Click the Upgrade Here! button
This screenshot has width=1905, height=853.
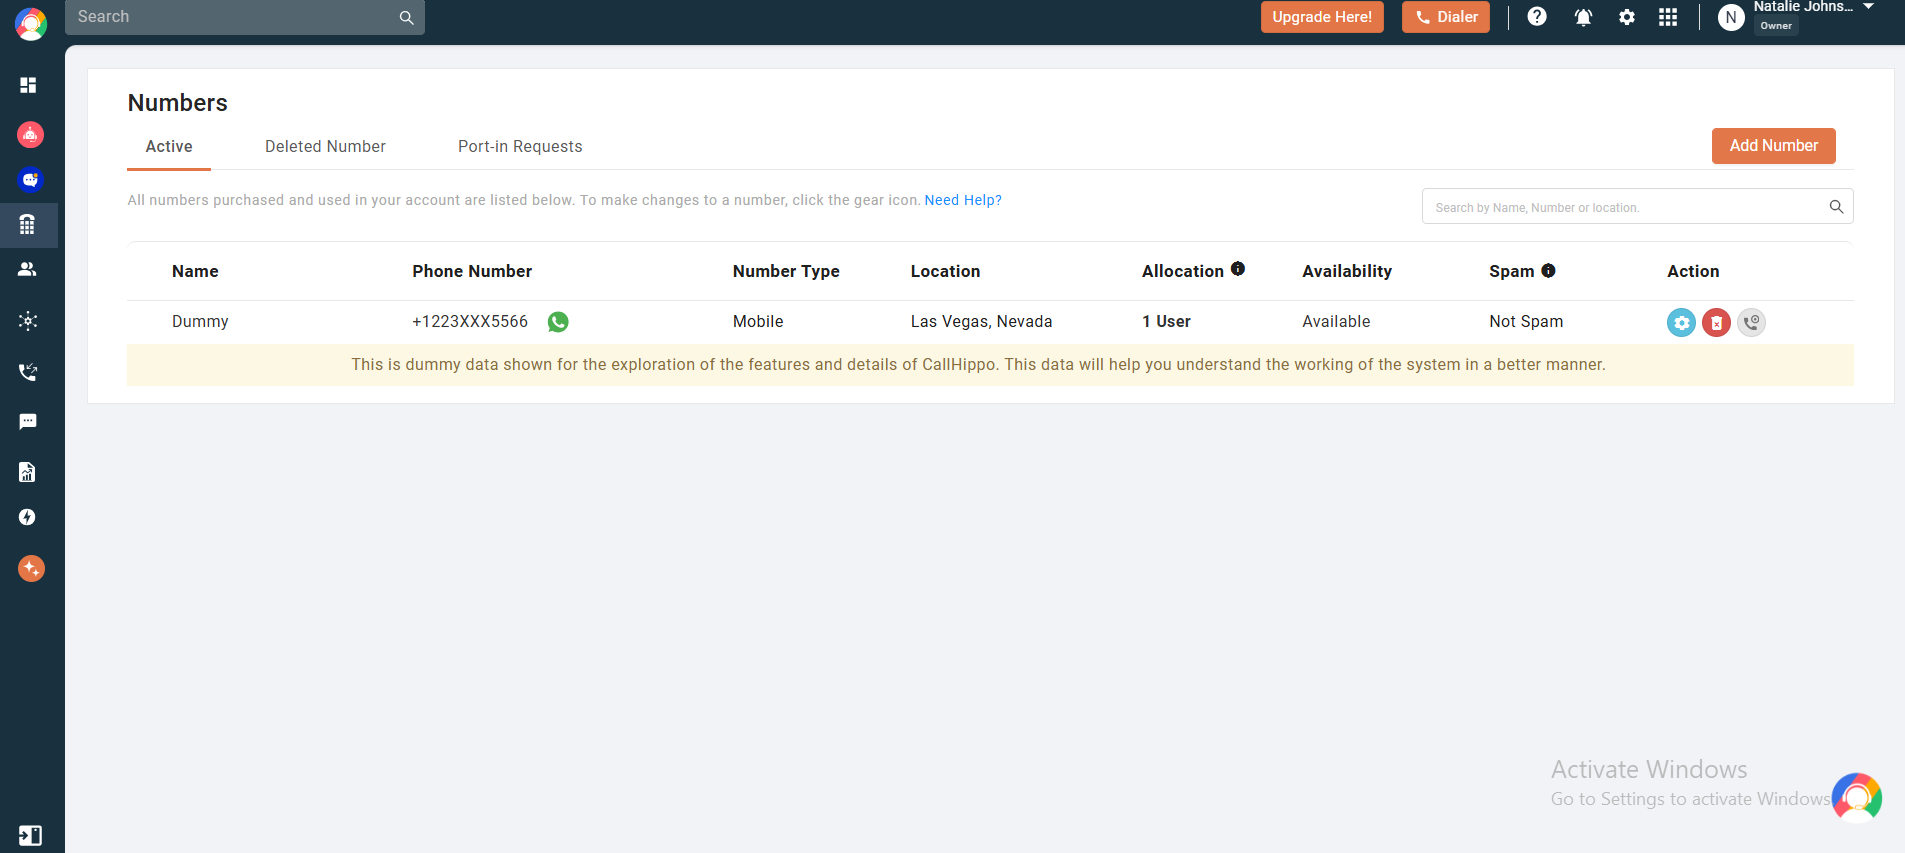click(x=1321, y=17)
